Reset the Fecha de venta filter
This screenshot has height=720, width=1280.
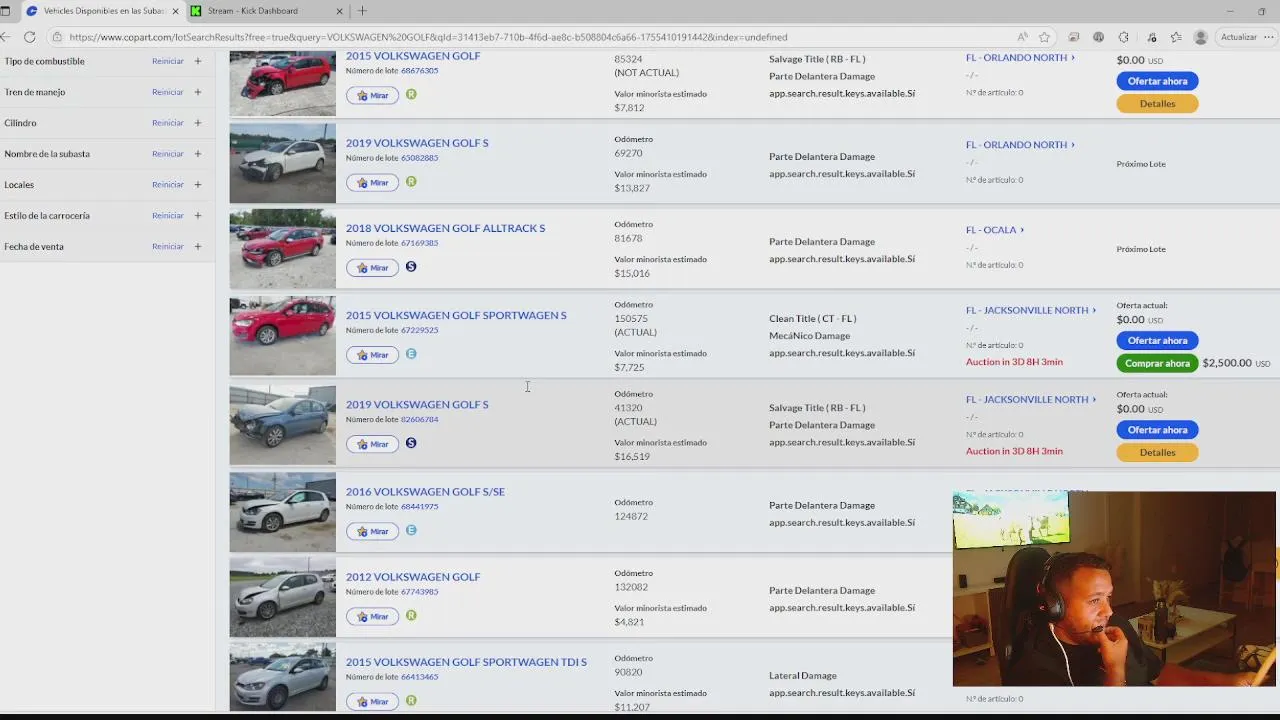168,246
